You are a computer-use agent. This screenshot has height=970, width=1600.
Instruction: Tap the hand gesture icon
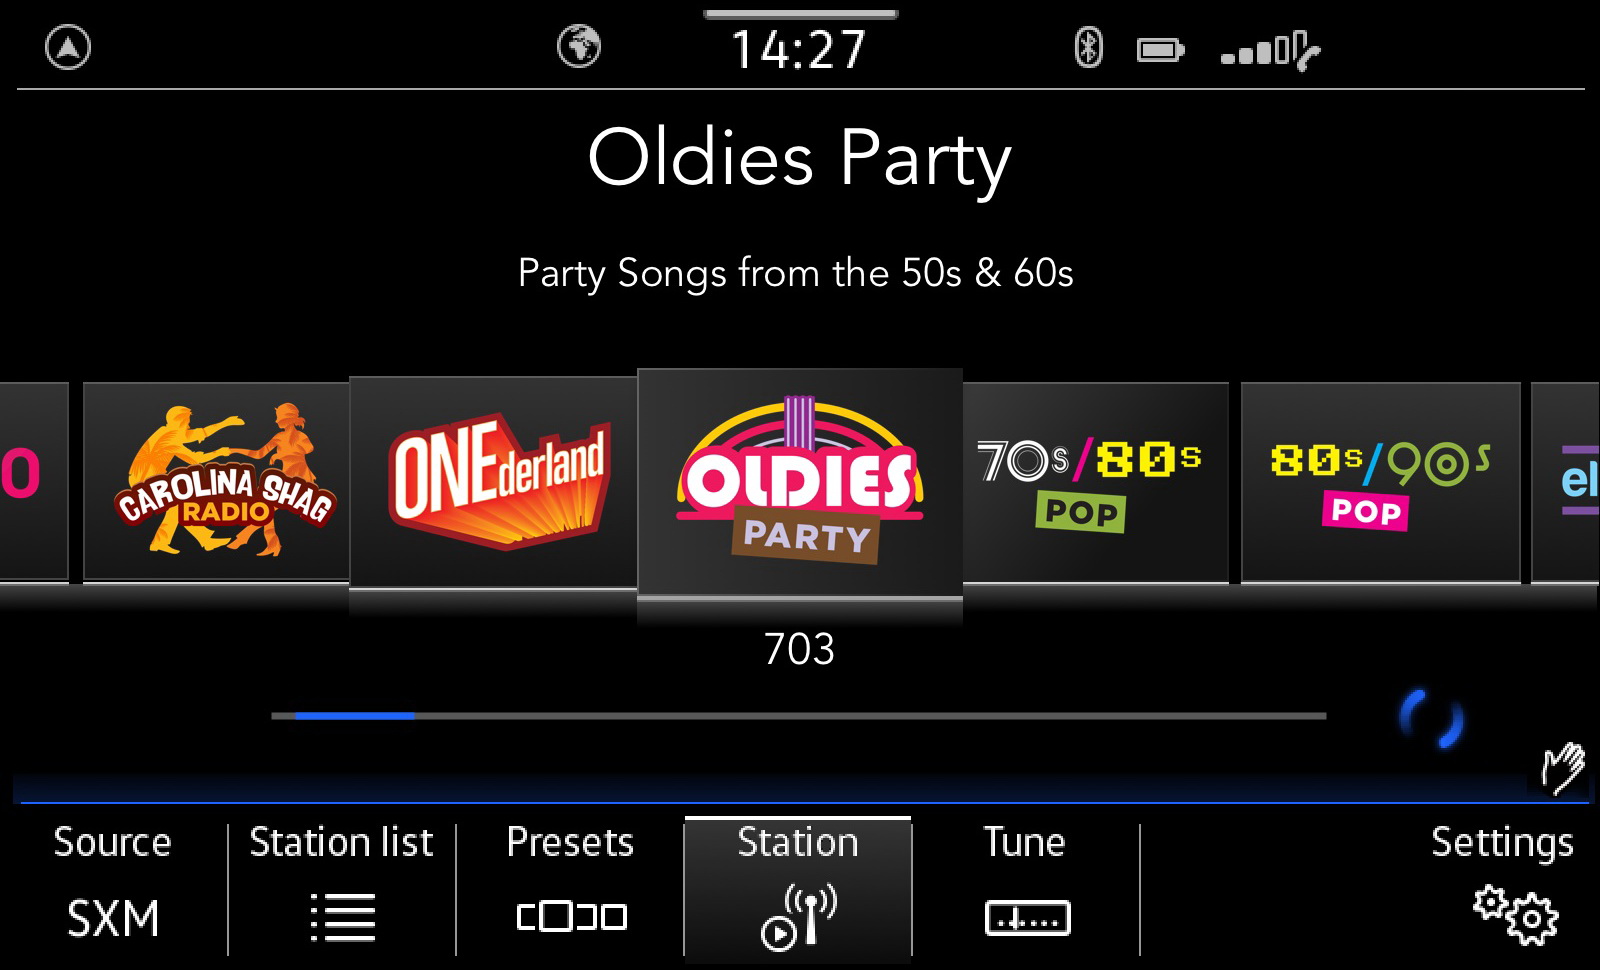click(1563, 768)
